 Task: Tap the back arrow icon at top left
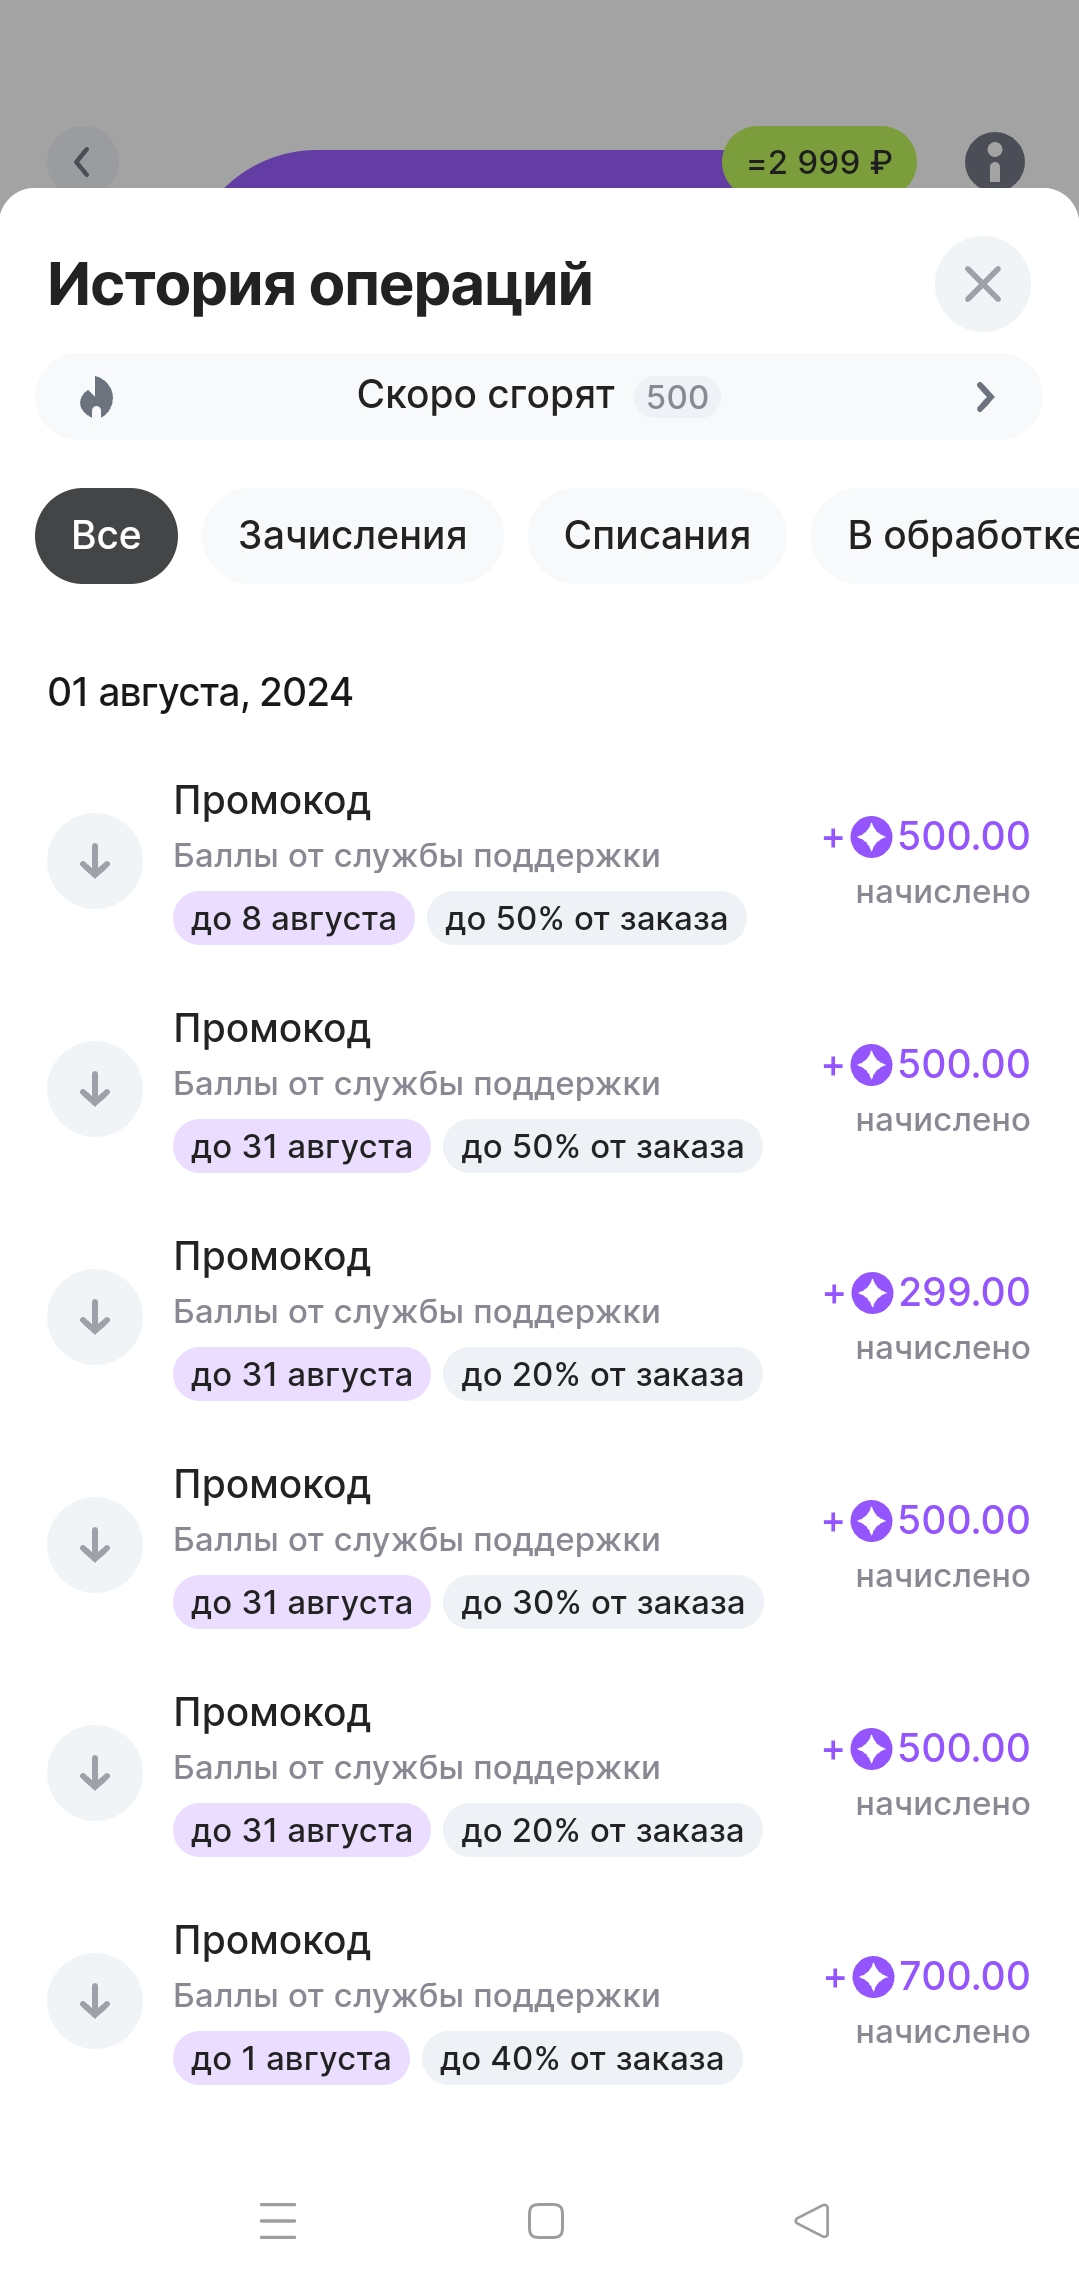[x=83, y=161]
